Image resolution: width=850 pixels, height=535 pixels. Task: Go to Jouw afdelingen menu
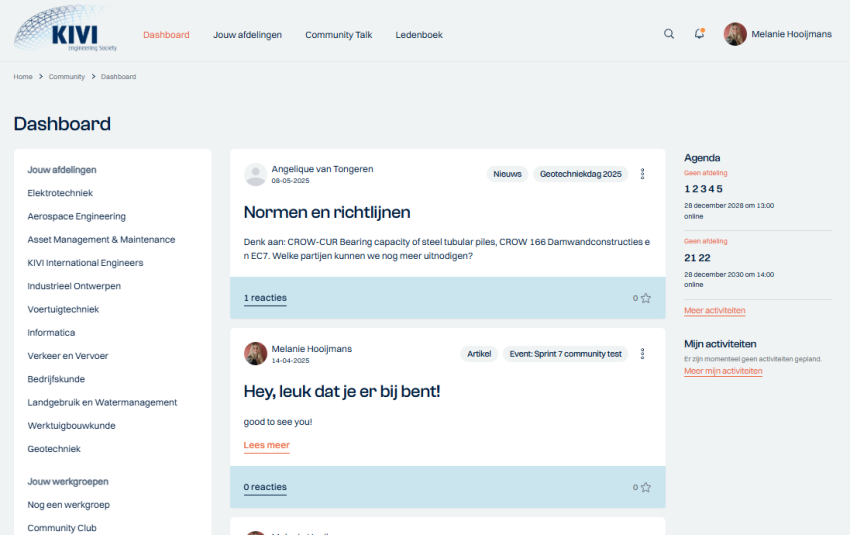coord(247,35)
